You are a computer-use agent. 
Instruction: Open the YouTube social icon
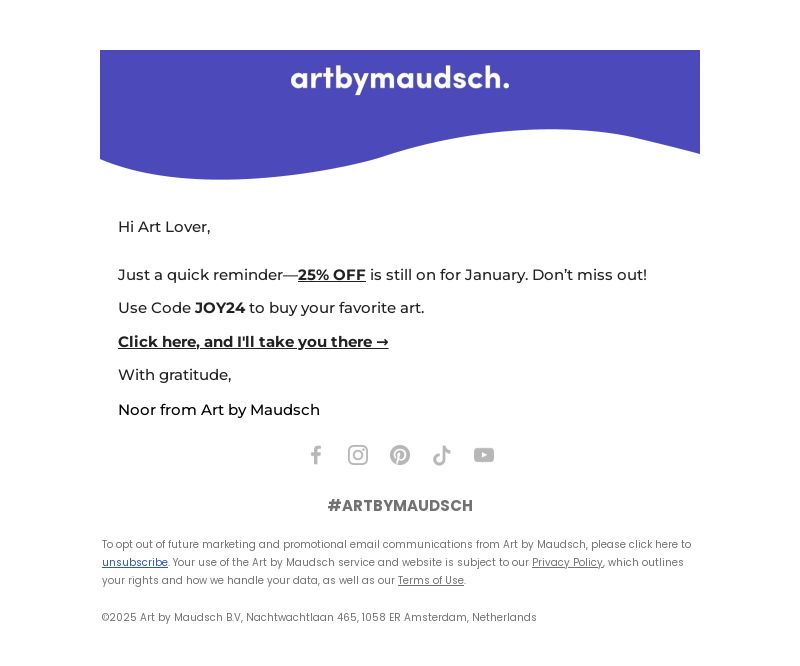(x=484, y=455)
